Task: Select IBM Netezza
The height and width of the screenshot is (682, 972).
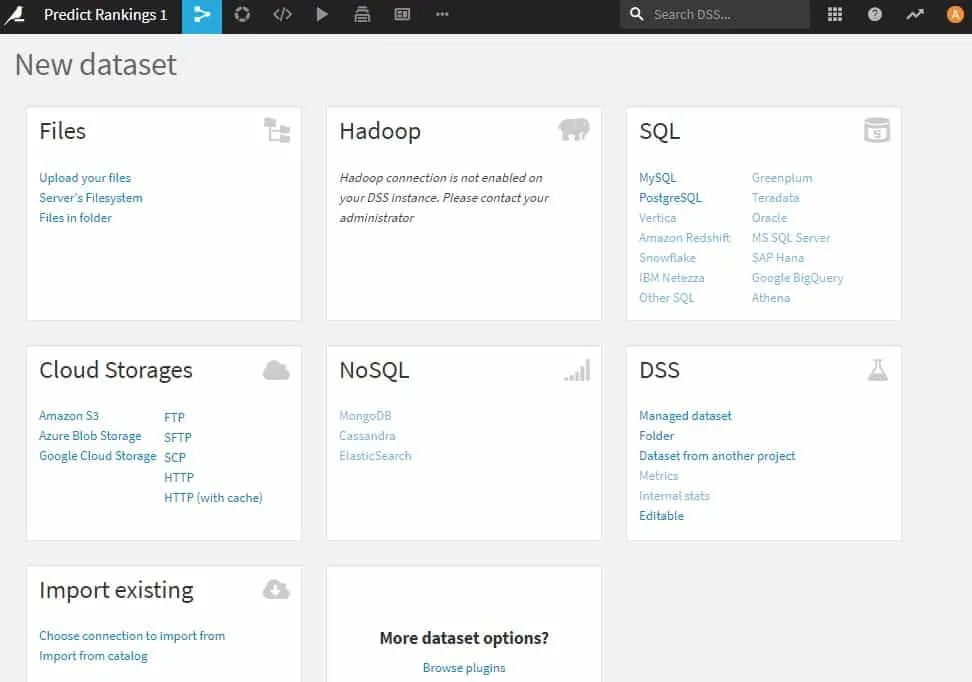Action: 671,278
